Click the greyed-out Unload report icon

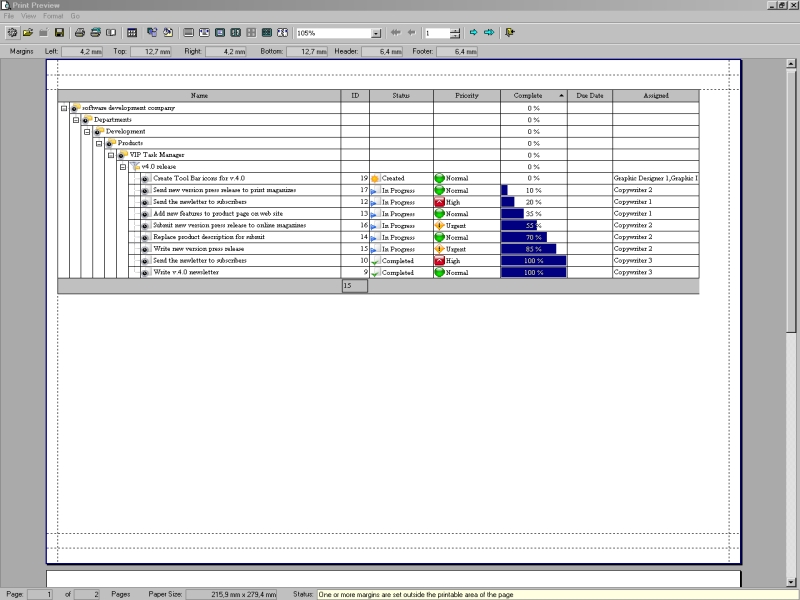click(43, 33)
